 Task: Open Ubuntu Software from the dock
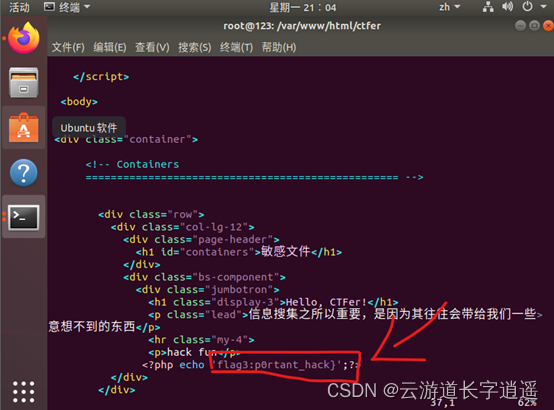point(24,128)
